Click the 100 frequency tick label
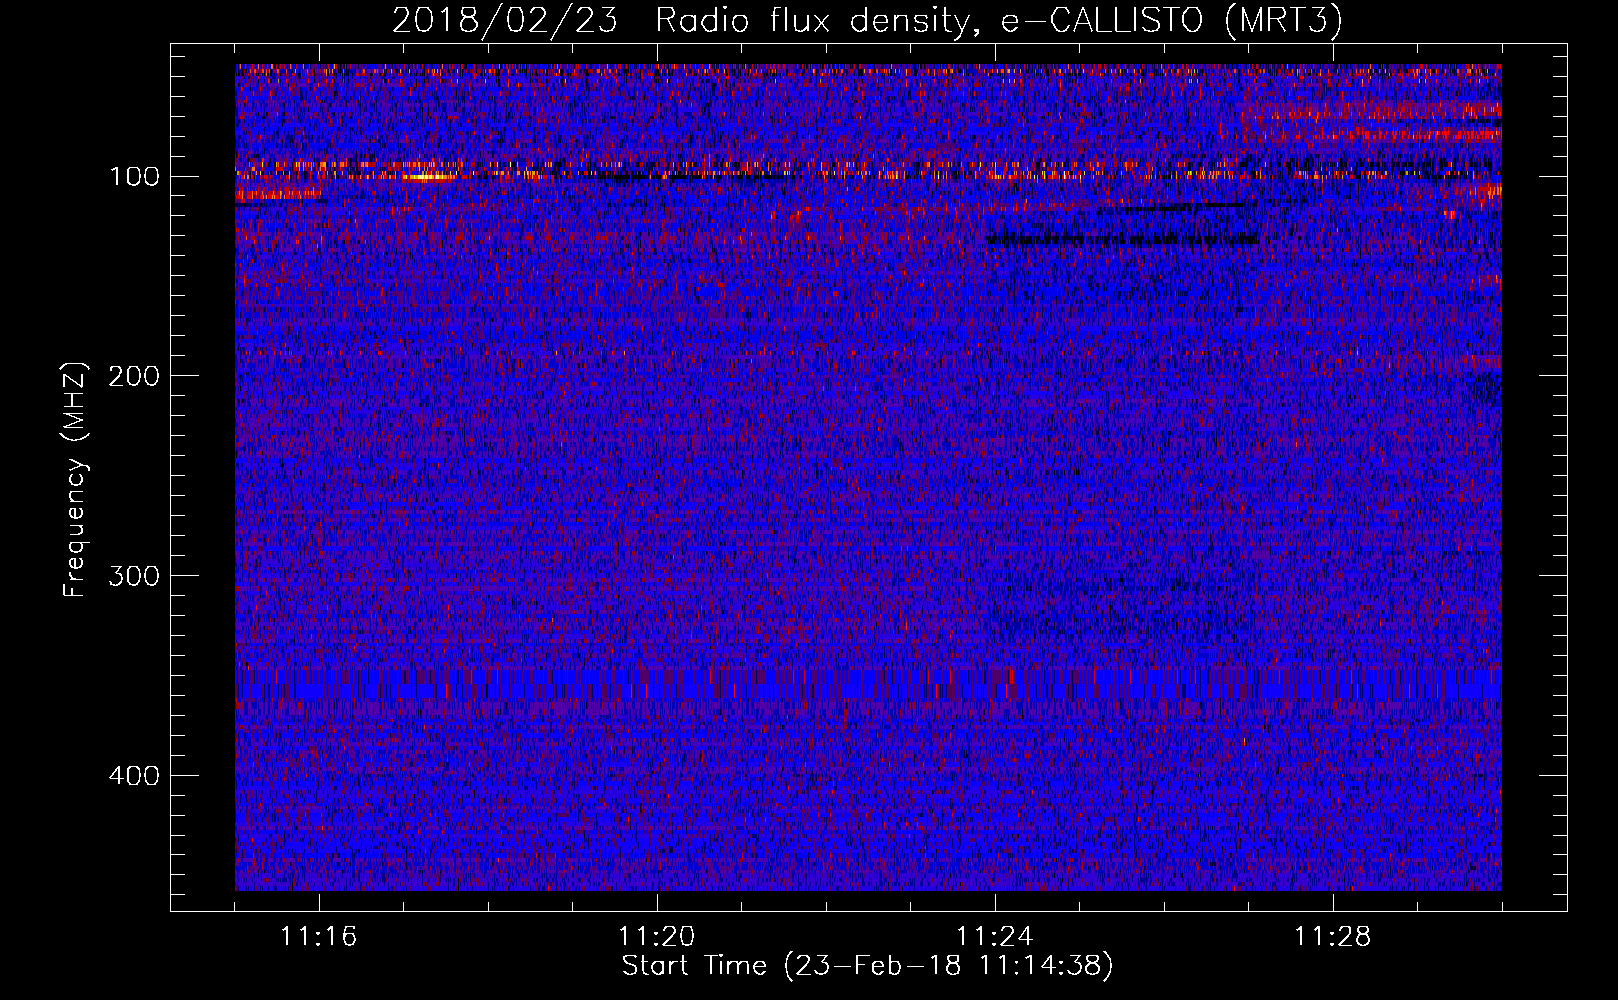1618x1000 pixels. (135, 177)
